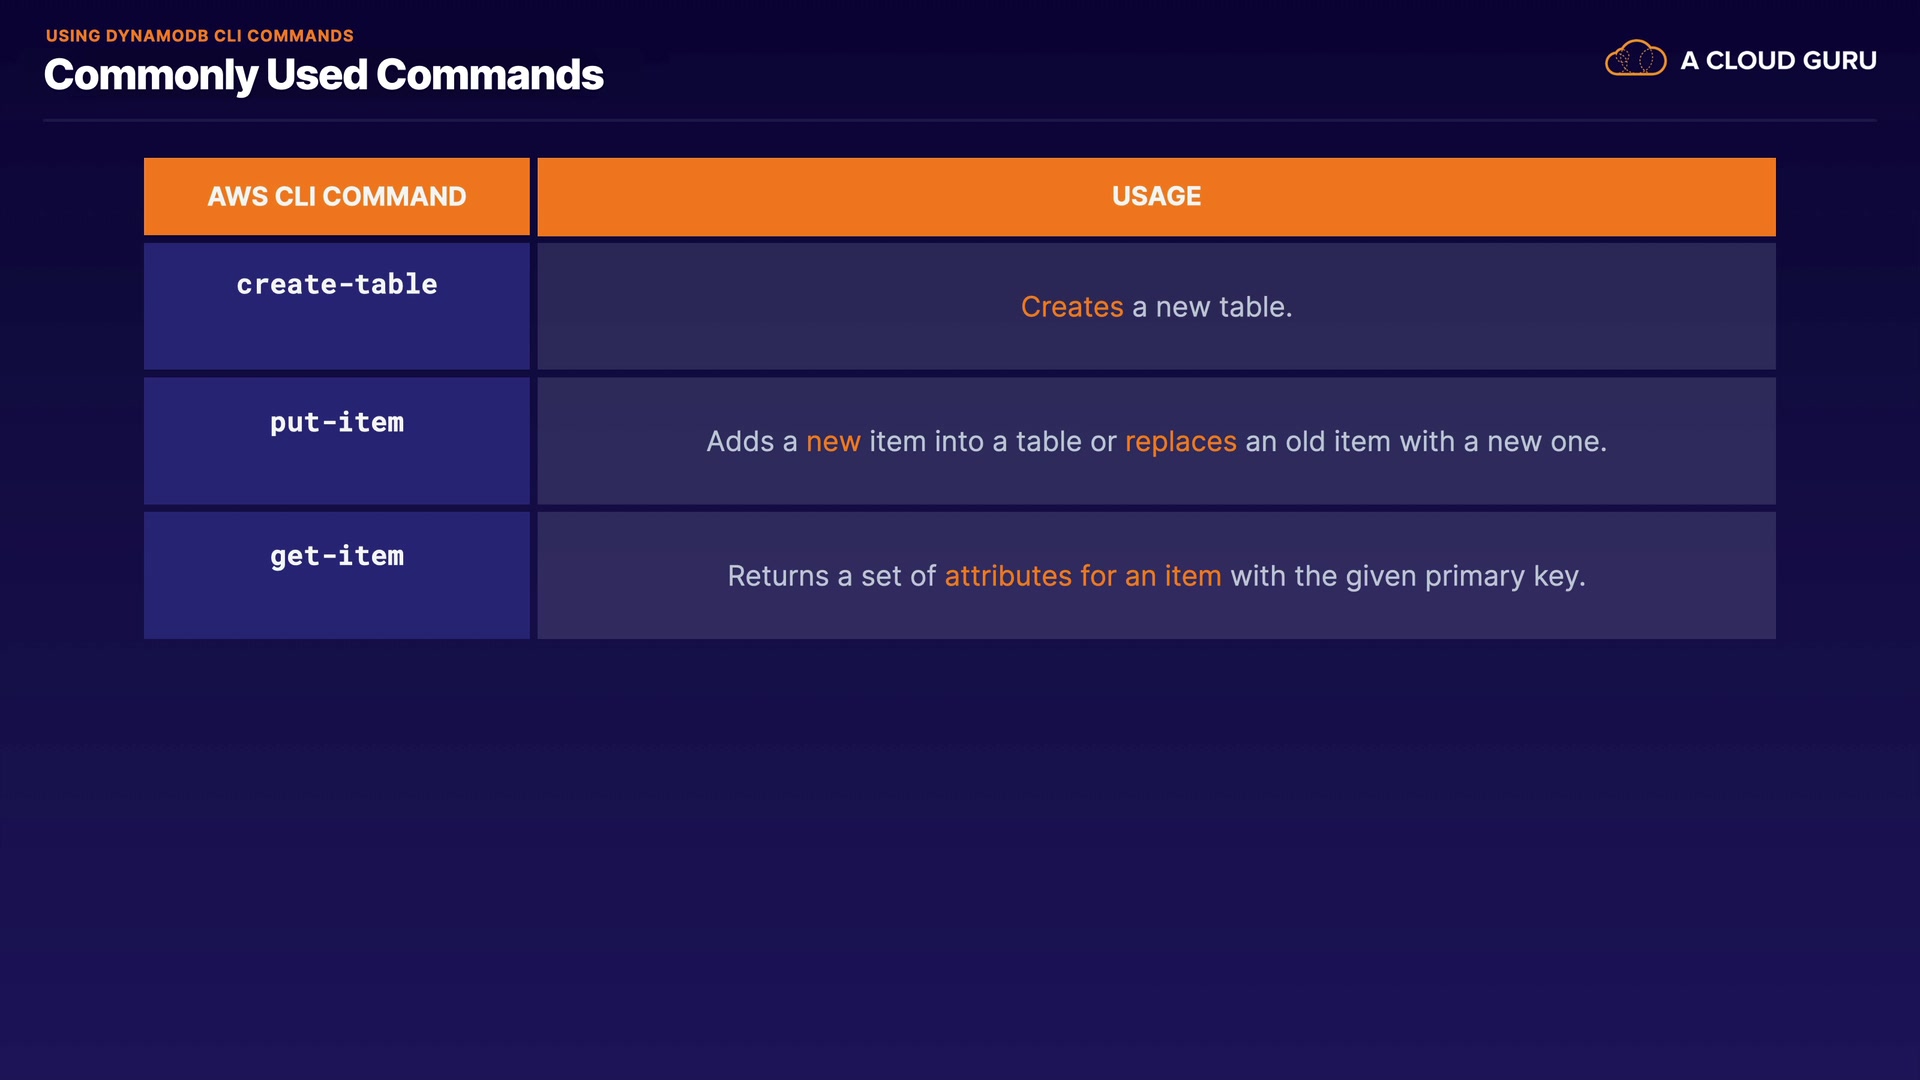Click the orange cloud logo icon

coord(1635,59)
